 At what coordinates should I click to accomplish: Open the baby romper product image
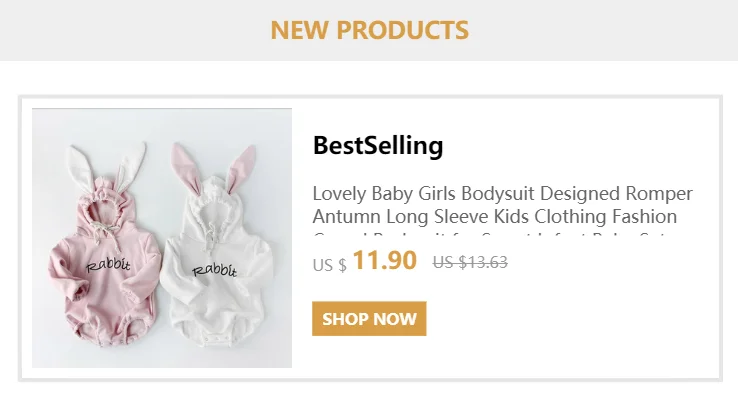click(162, 238)
